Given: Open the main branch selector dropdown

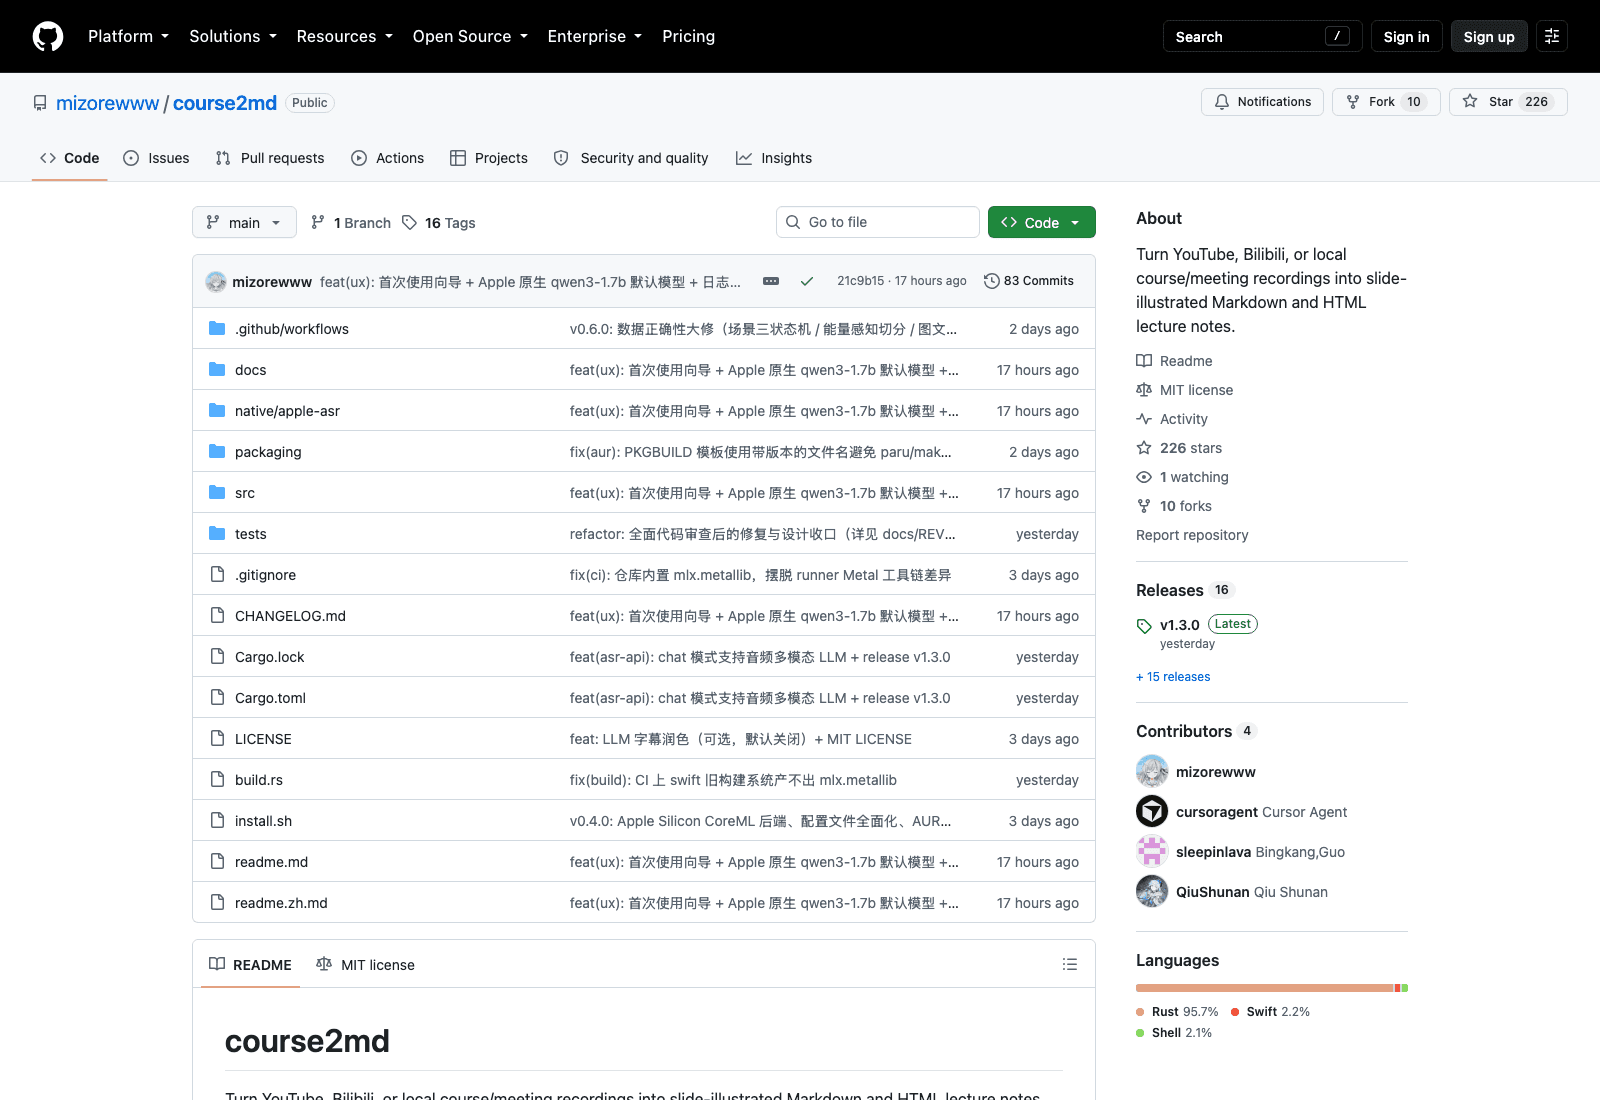Looking at the screenshot, I should pyautogui.click(x=244, y=222).
